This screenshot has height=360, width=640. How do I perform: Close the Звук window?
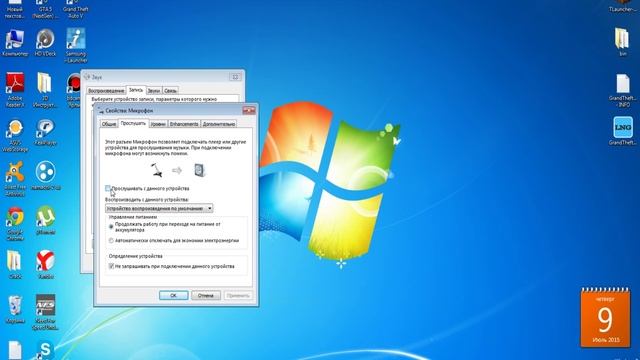coord(235,77)
